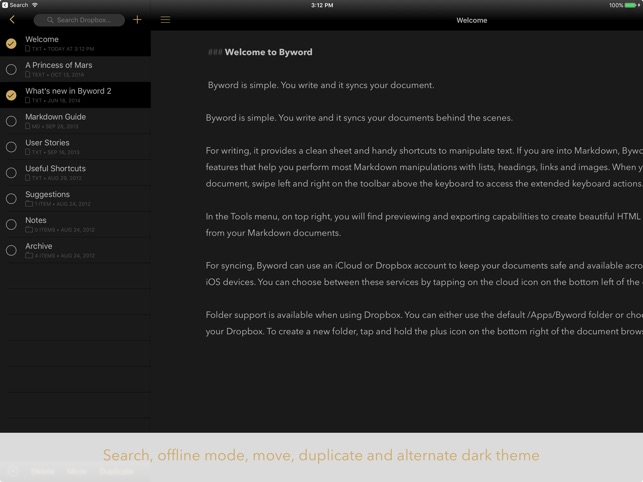Uncheck What's new in Byword 2
Screen dimensions: 643x482
click(11, 95)
